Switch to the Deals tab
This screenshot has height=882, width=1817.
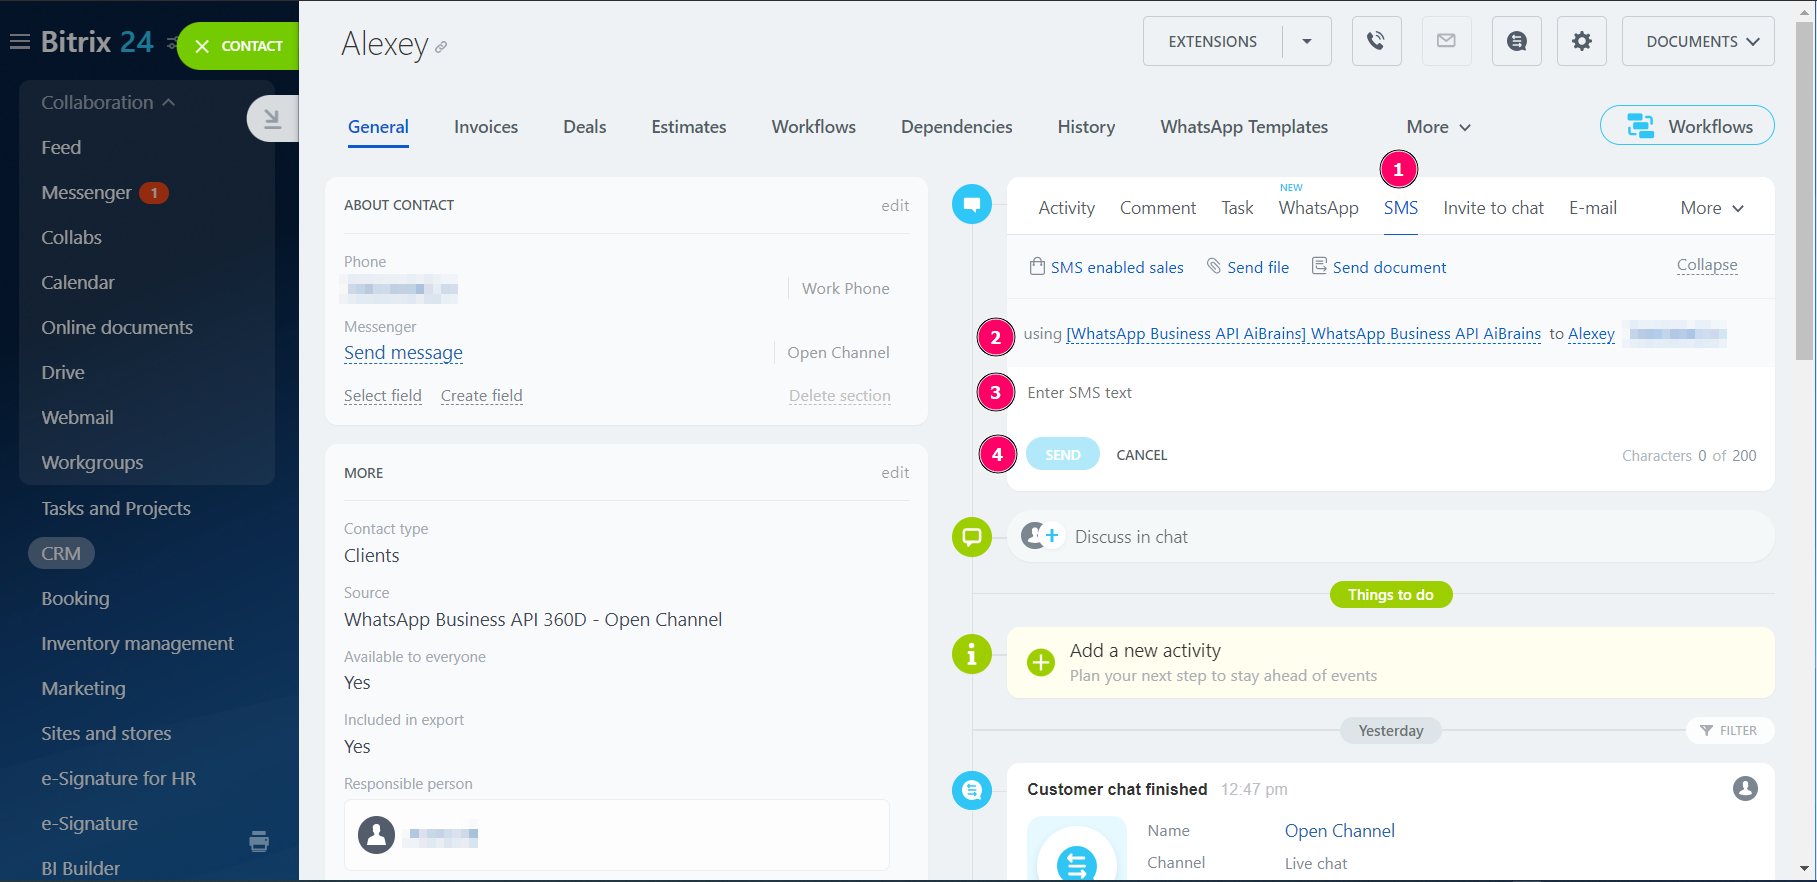[584, 127]
